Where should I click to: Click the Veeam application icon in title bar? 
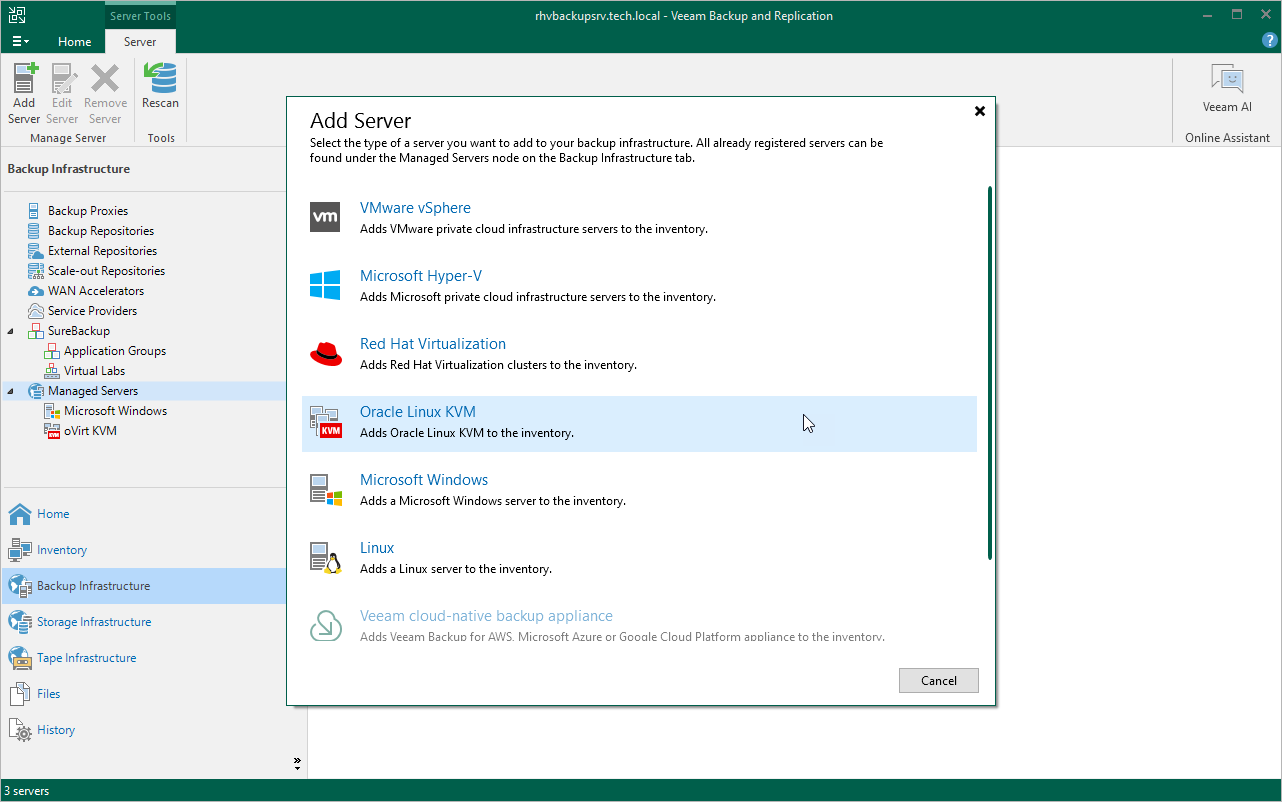[x=17, y=15]
